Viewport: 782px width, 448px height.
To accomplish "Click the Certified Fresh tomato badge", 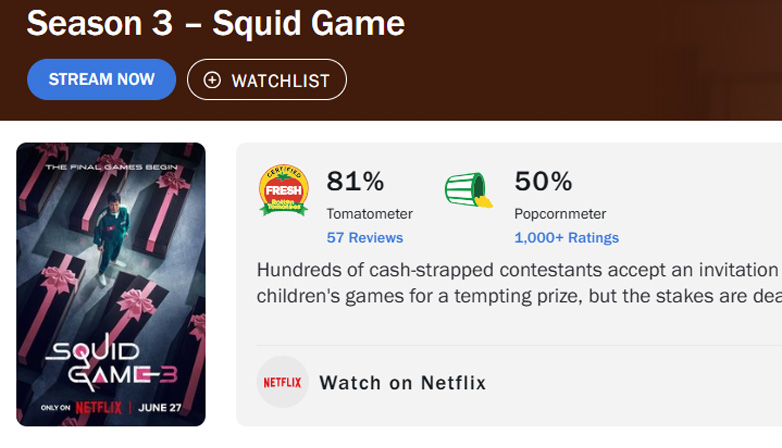I will pos(284,190).
